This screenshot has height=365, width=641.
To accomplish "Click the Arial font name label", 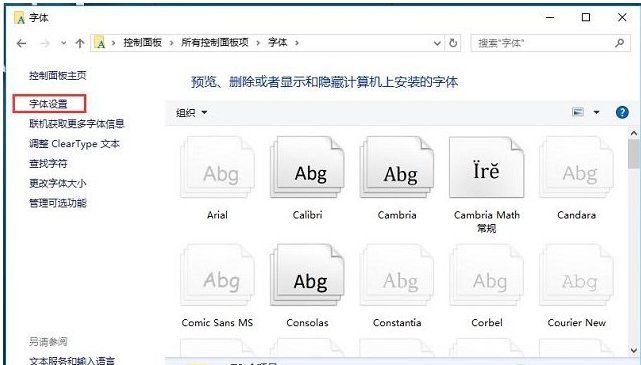I will pyautogui.click(x=217, y=215).
